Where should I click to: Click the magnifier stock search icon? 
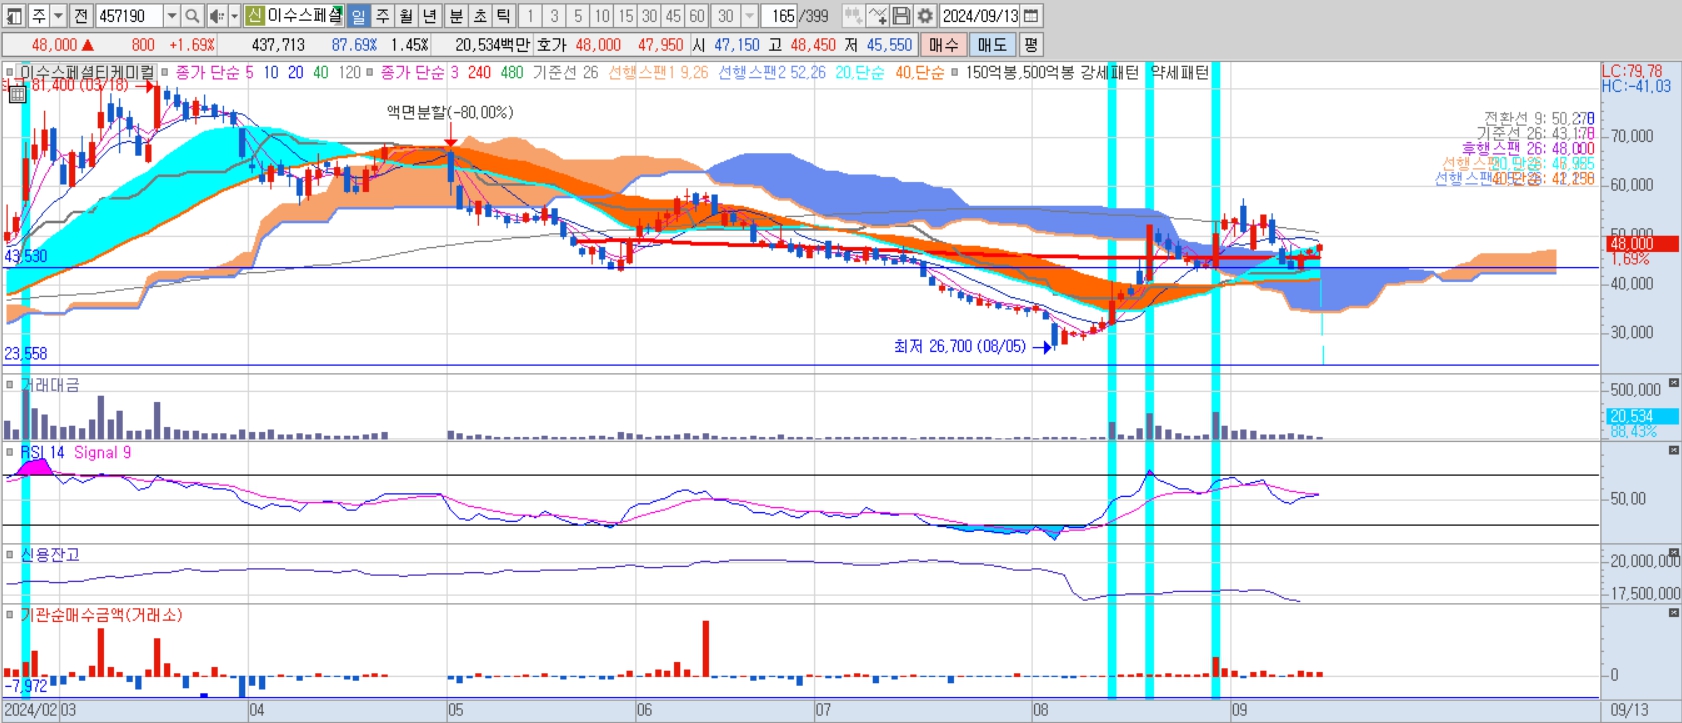(x=192, y=16)
